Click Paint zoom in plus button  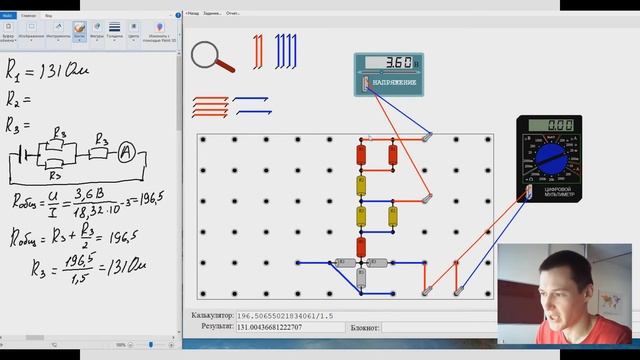click(x=171, y=345)
